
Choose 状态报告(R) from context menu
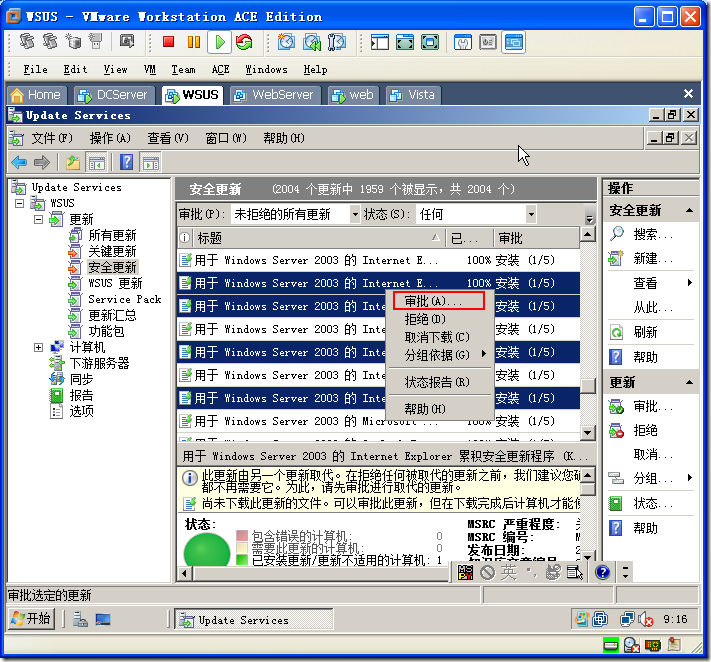[439, 382]
